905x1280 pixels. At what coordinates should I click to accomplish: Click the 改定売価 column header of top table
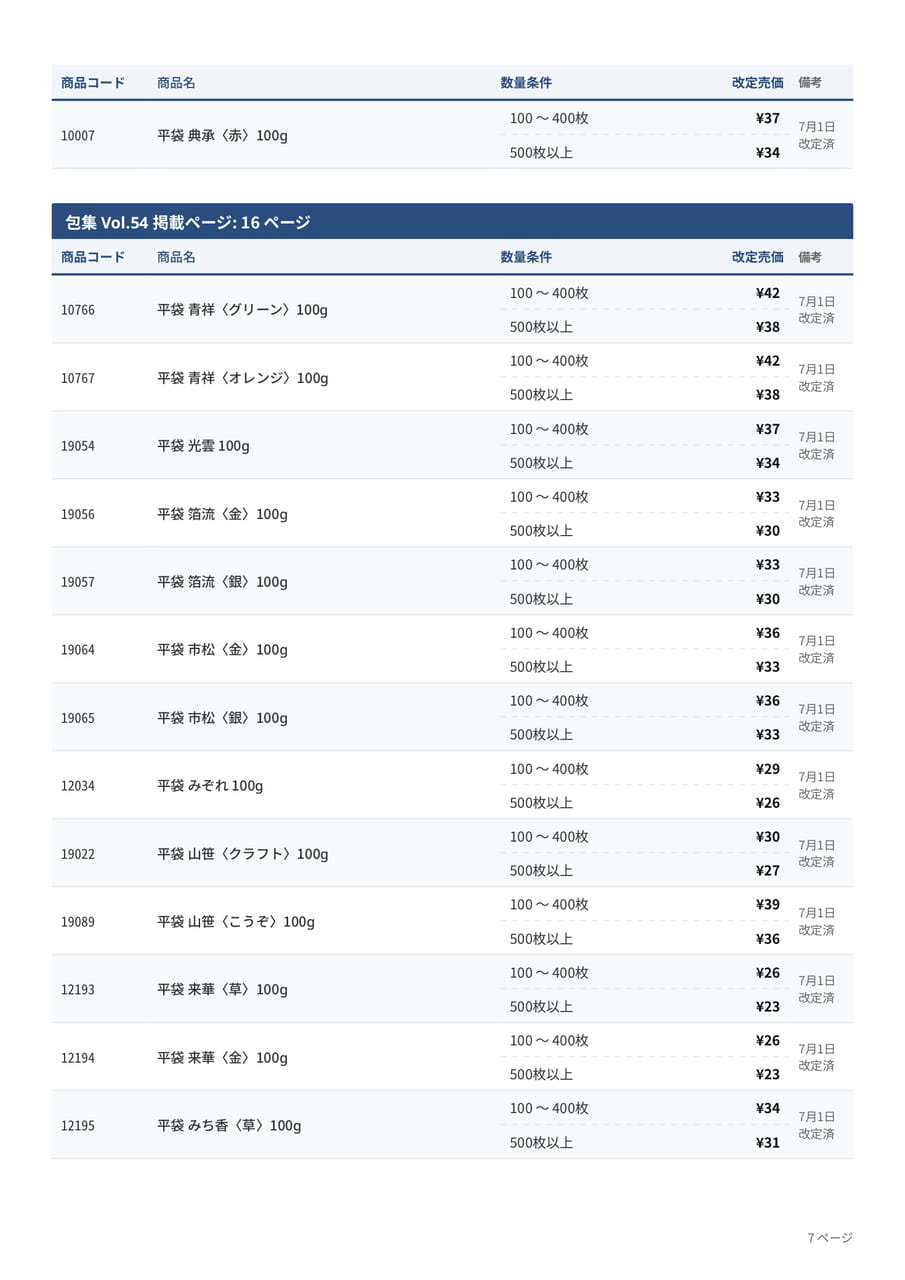tap(758, 83)
